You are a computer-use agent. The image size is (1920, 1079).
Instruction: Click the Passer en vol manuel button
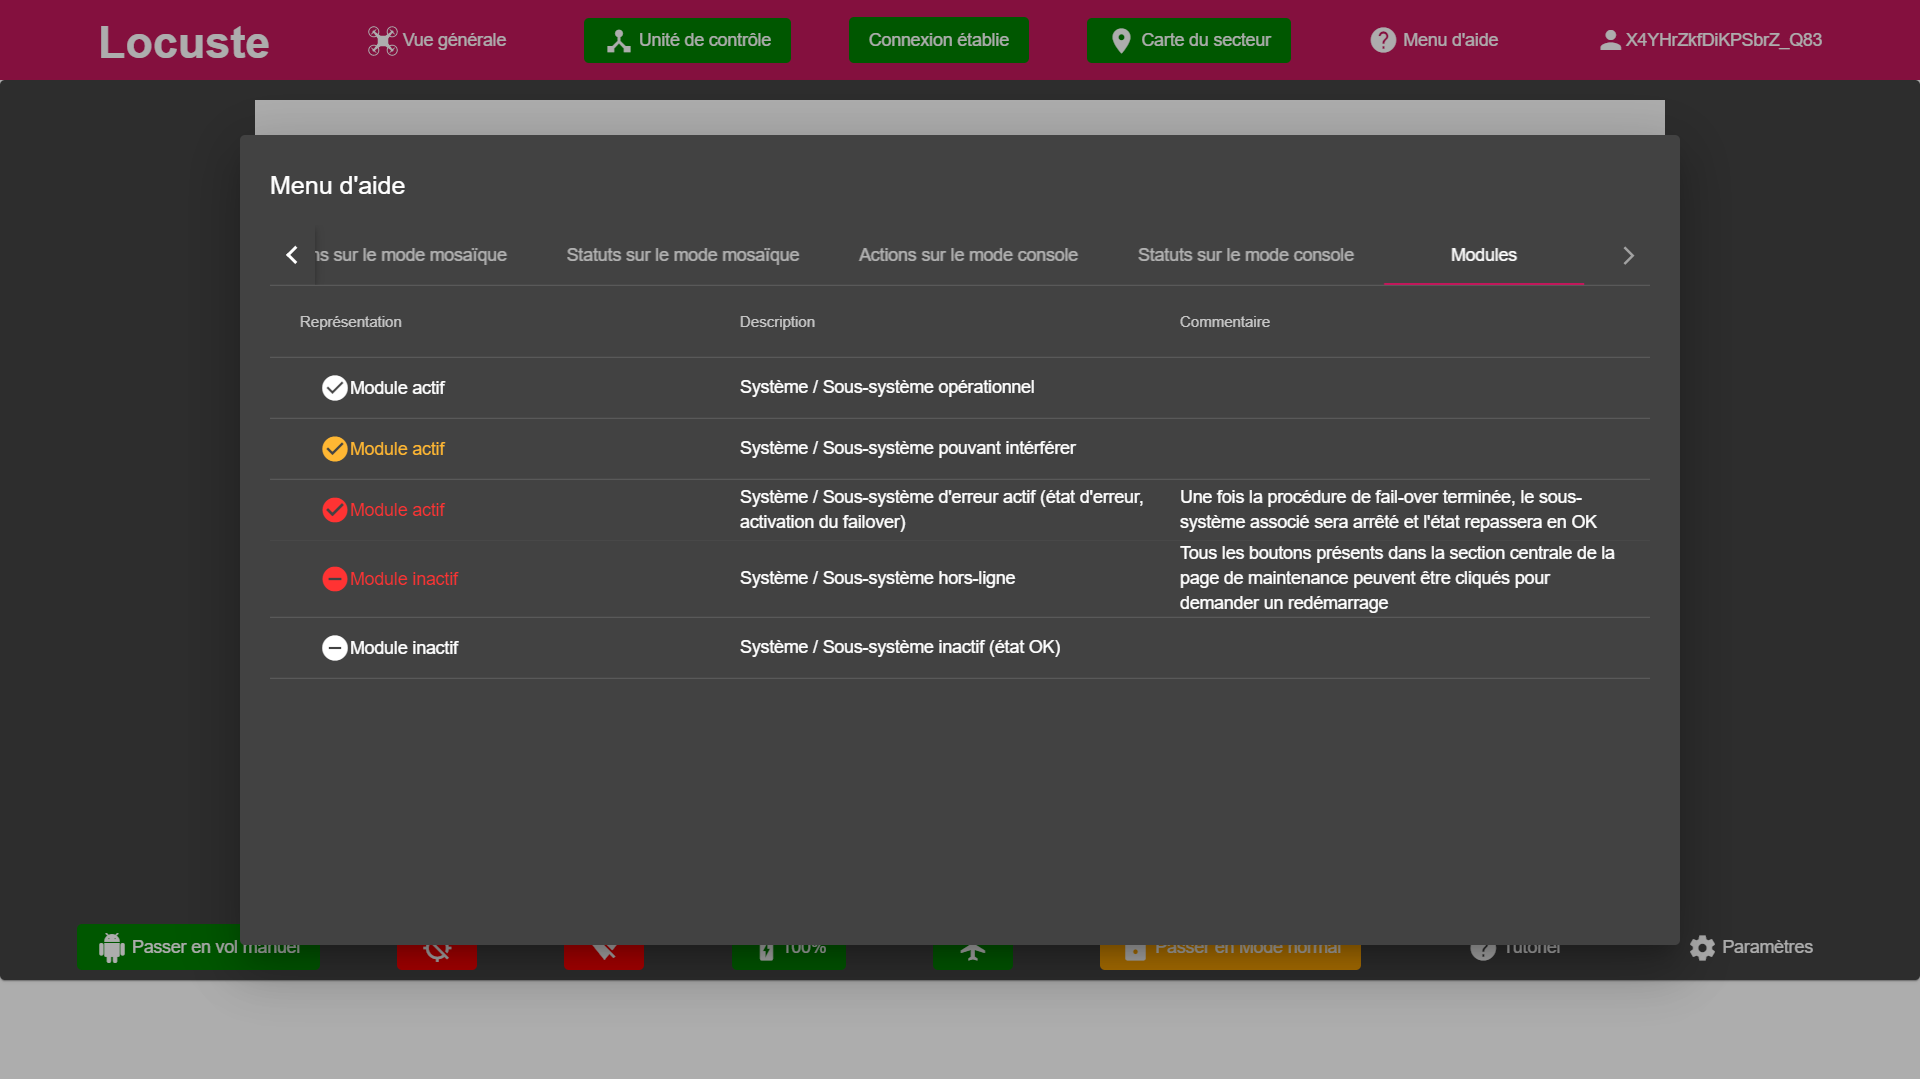[x=198, y=947]
